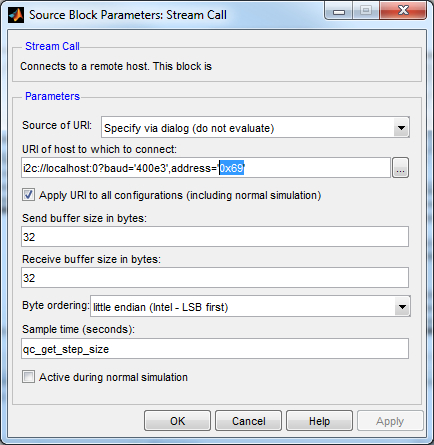Screen dimensions: 434x445
Task: Click the Cancel button
Action: coord(249,421)
